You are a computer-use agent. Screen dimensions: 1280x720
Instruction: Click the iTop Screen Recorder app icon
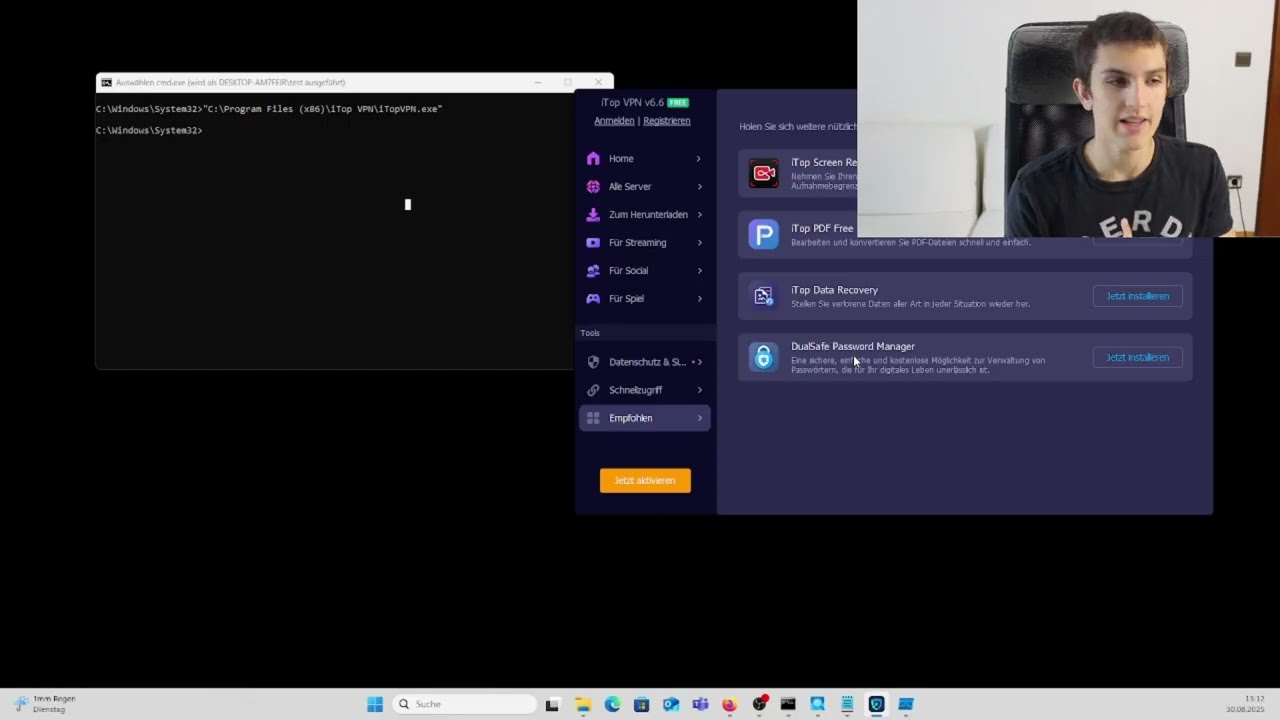[764, 173]
